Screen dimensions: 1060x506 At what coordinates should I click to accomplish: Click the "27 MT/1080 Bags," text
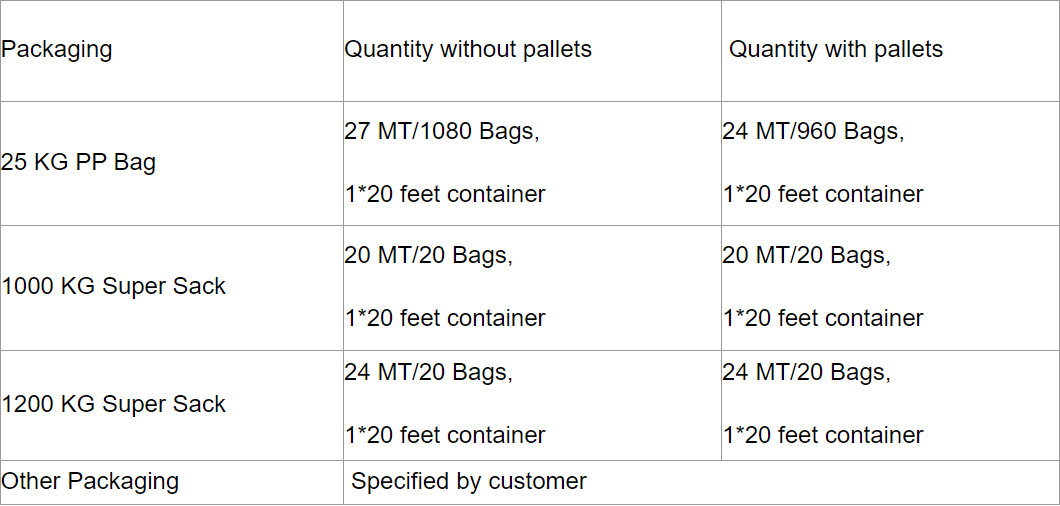pyautogui.click(x=442, y=132)
